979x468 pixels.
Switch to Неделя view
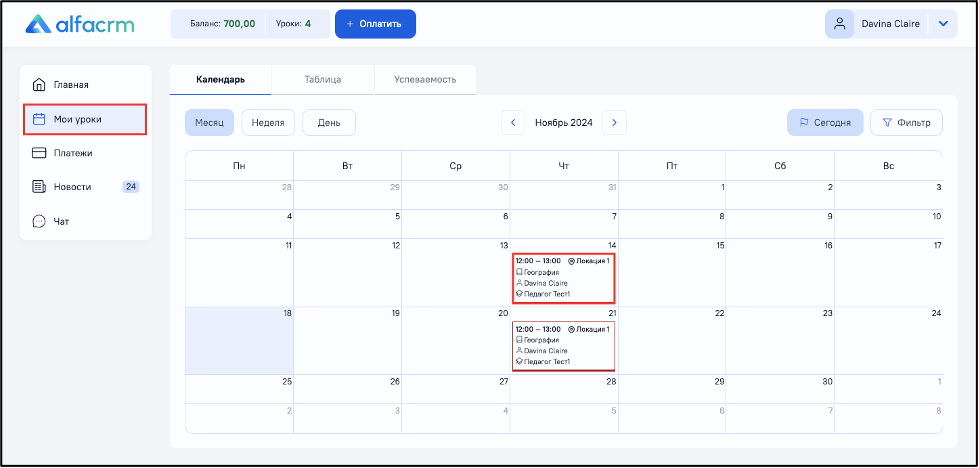point(268,122)
